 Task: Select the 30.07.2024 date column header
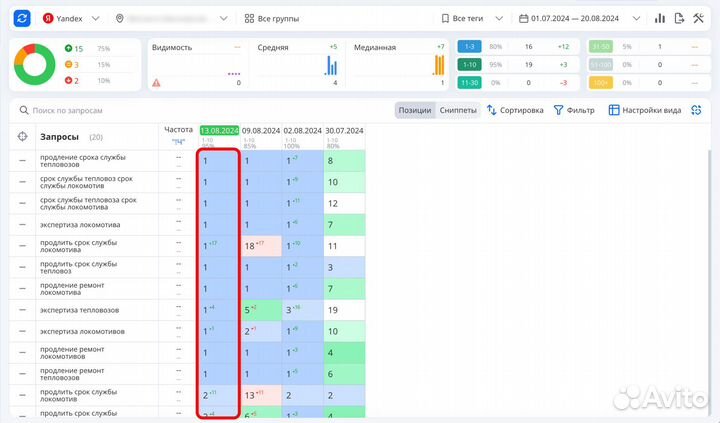[x=344, y=130]
